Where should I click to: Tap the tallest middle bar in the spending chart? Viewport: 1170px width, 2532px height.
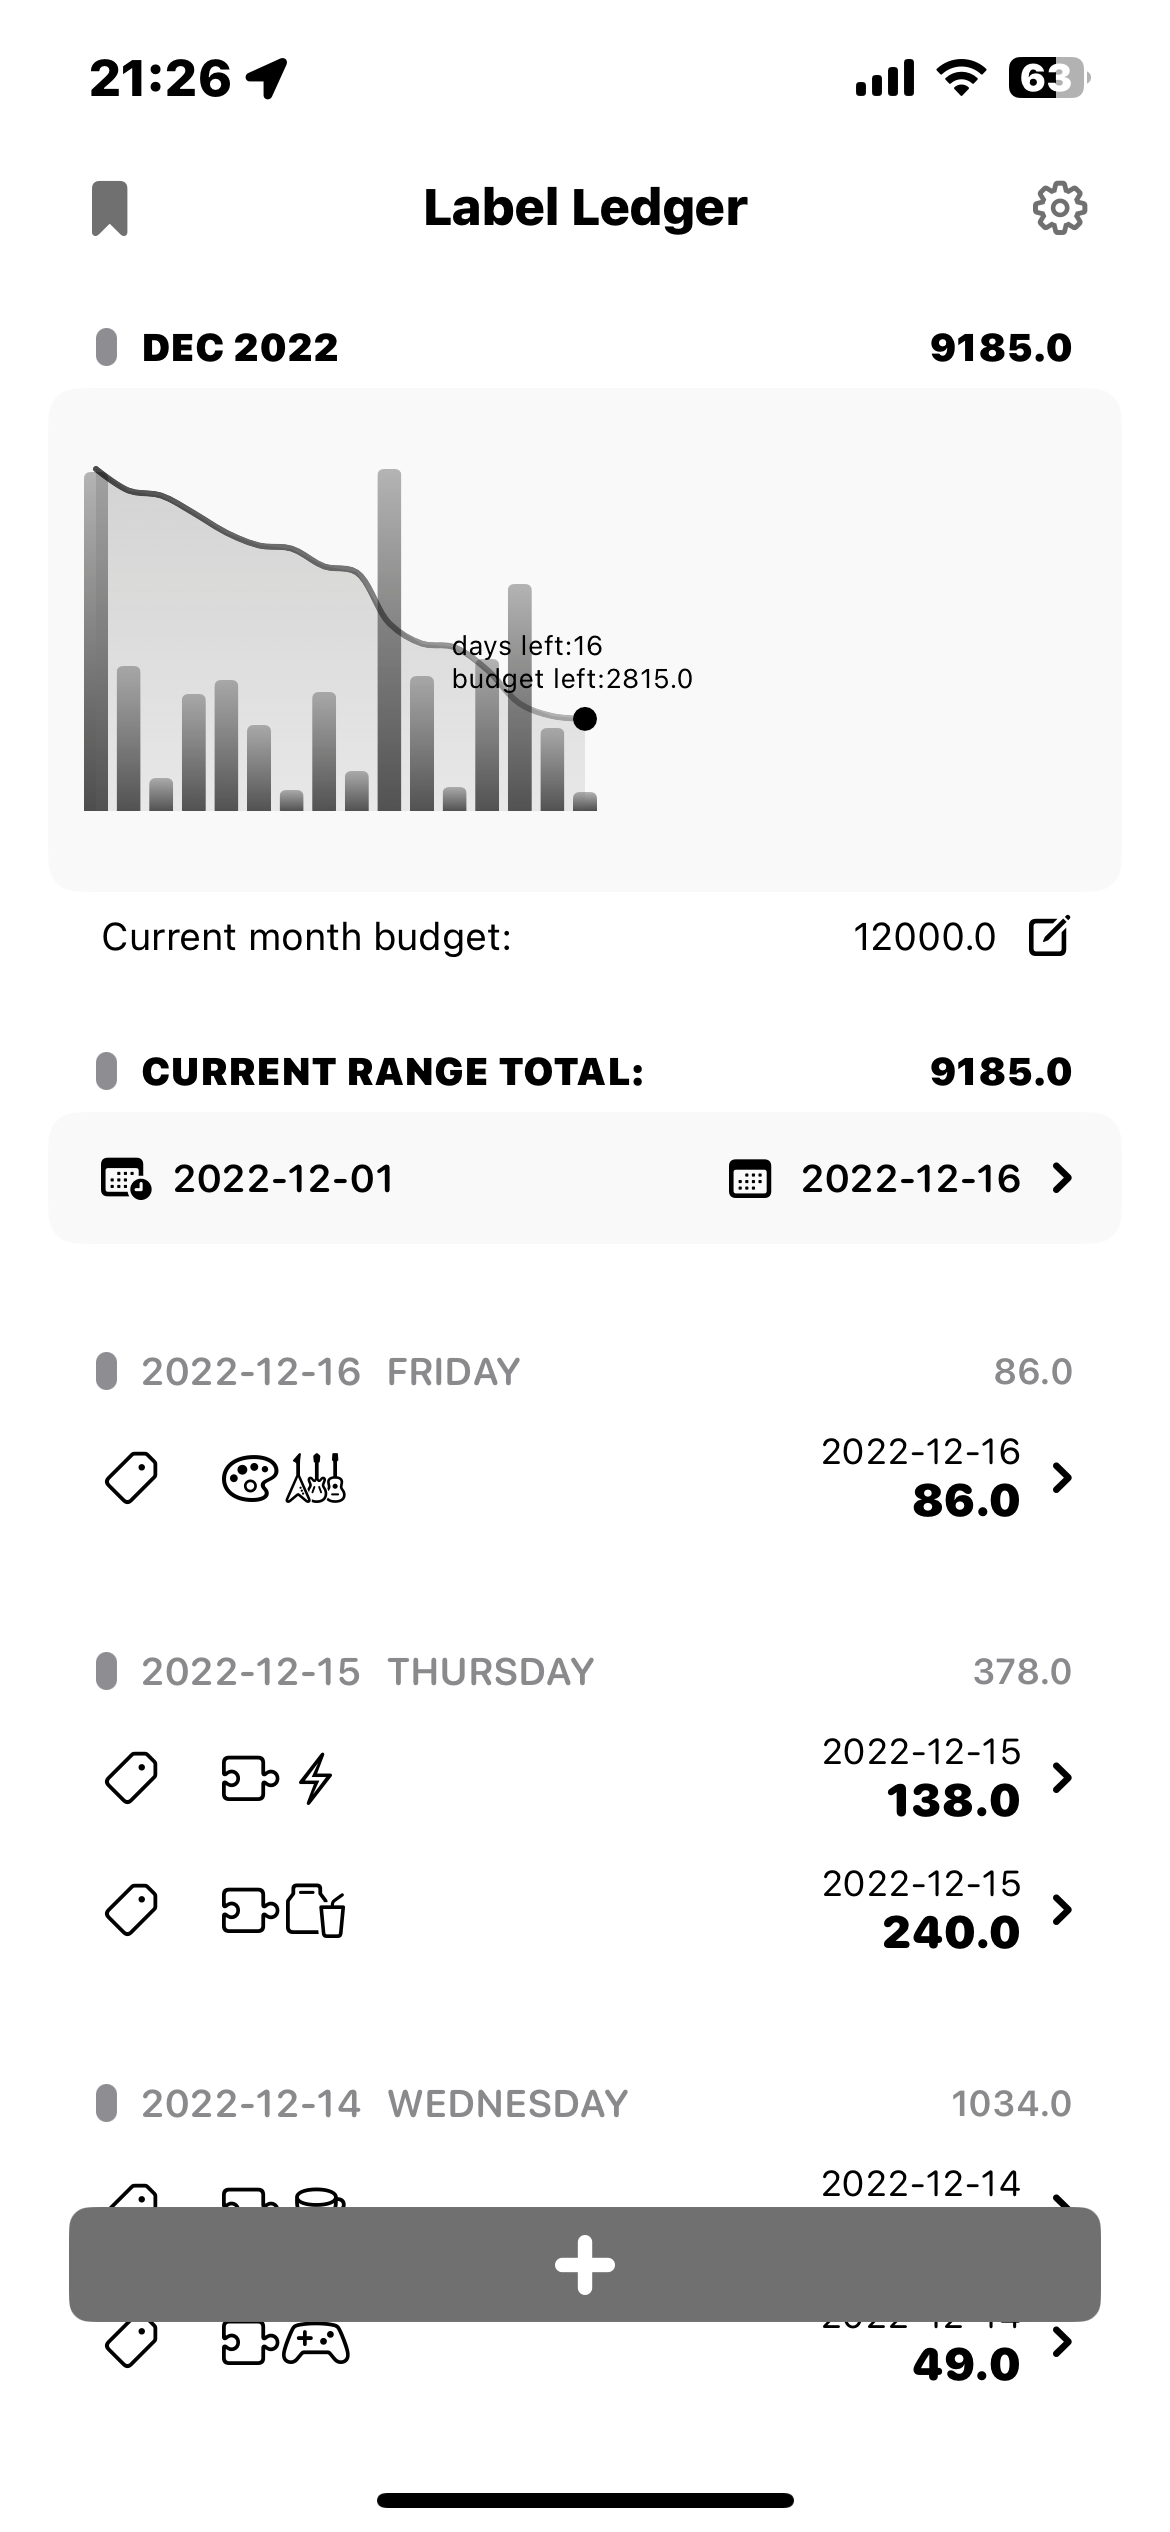click(x=389, y=640)
